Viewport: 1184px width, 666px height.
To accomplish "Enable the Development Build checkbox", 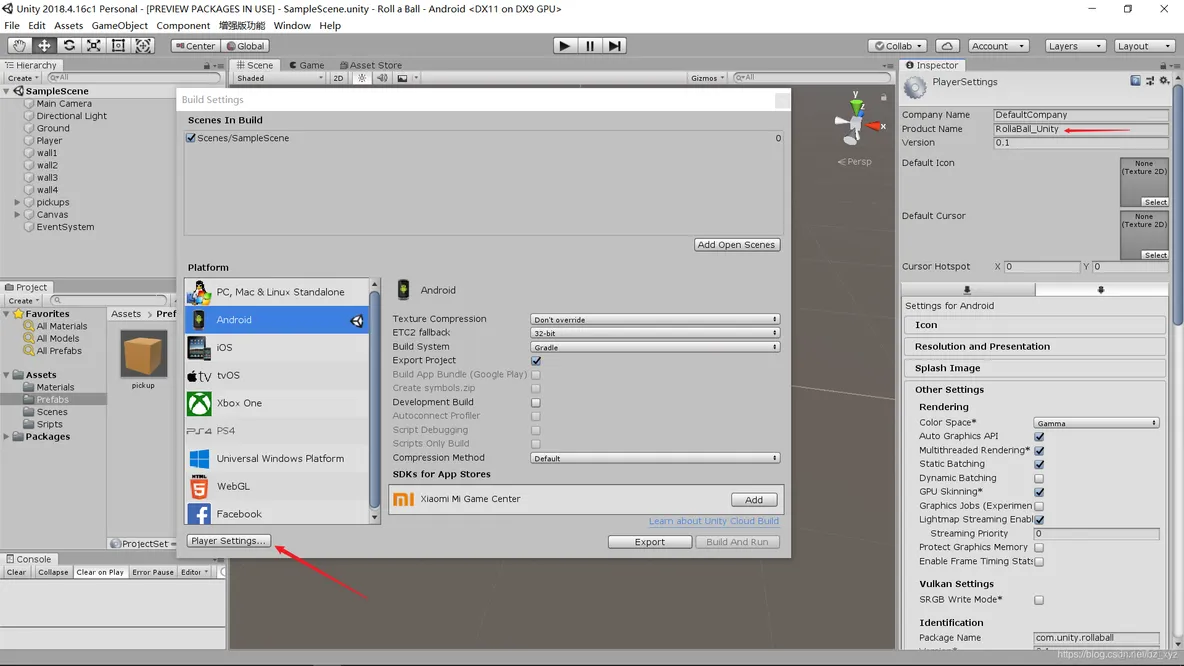I will pos(536,402).
